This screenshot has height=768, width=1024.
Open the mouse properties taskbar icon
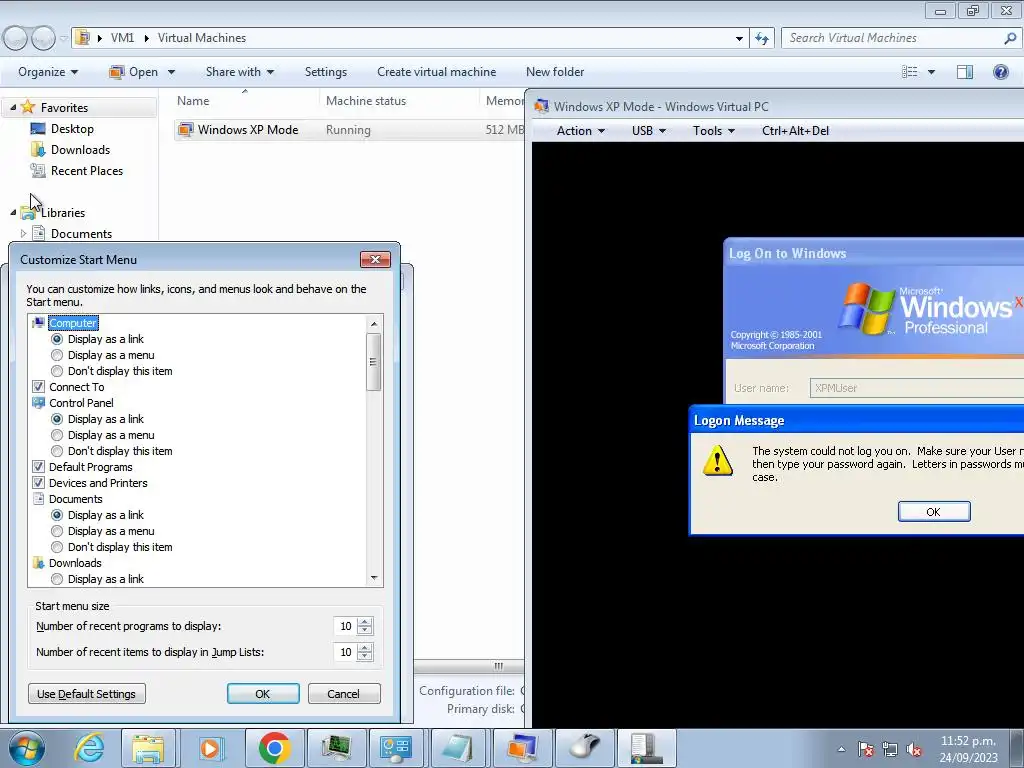(584, 748)
